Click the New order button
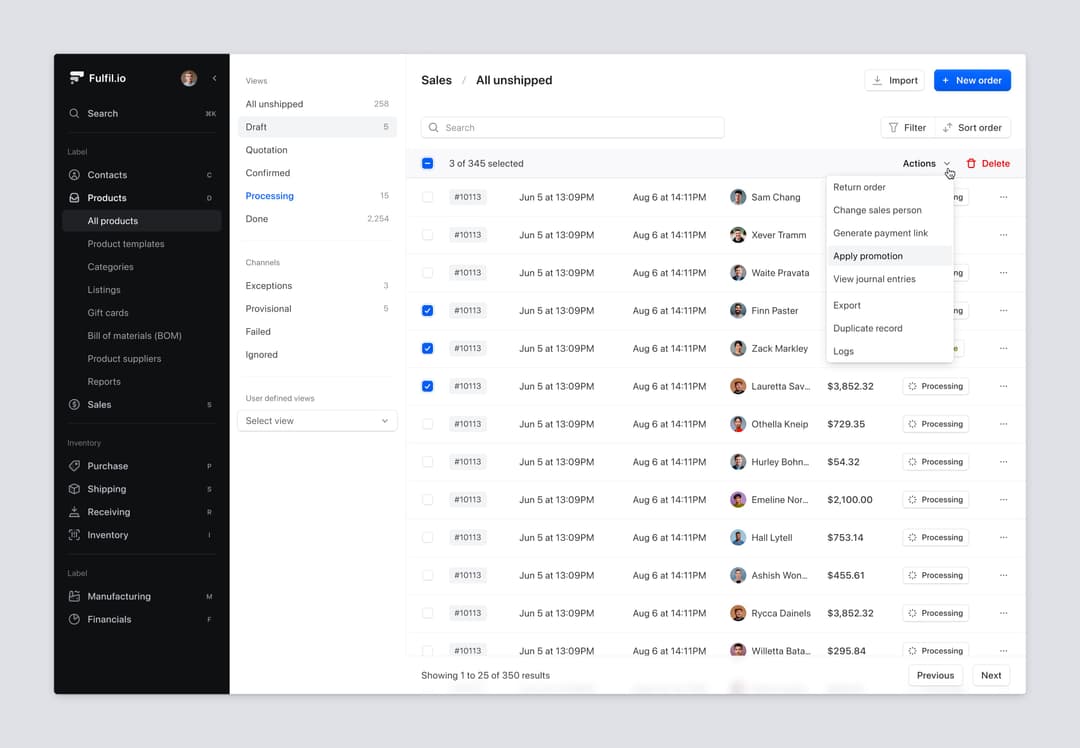 [972, 80]
